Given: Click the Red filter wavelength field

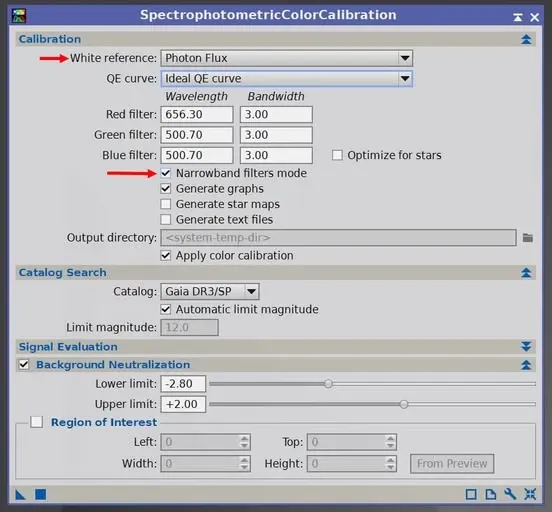Looking at the screenshot, I should pos(197,114).
